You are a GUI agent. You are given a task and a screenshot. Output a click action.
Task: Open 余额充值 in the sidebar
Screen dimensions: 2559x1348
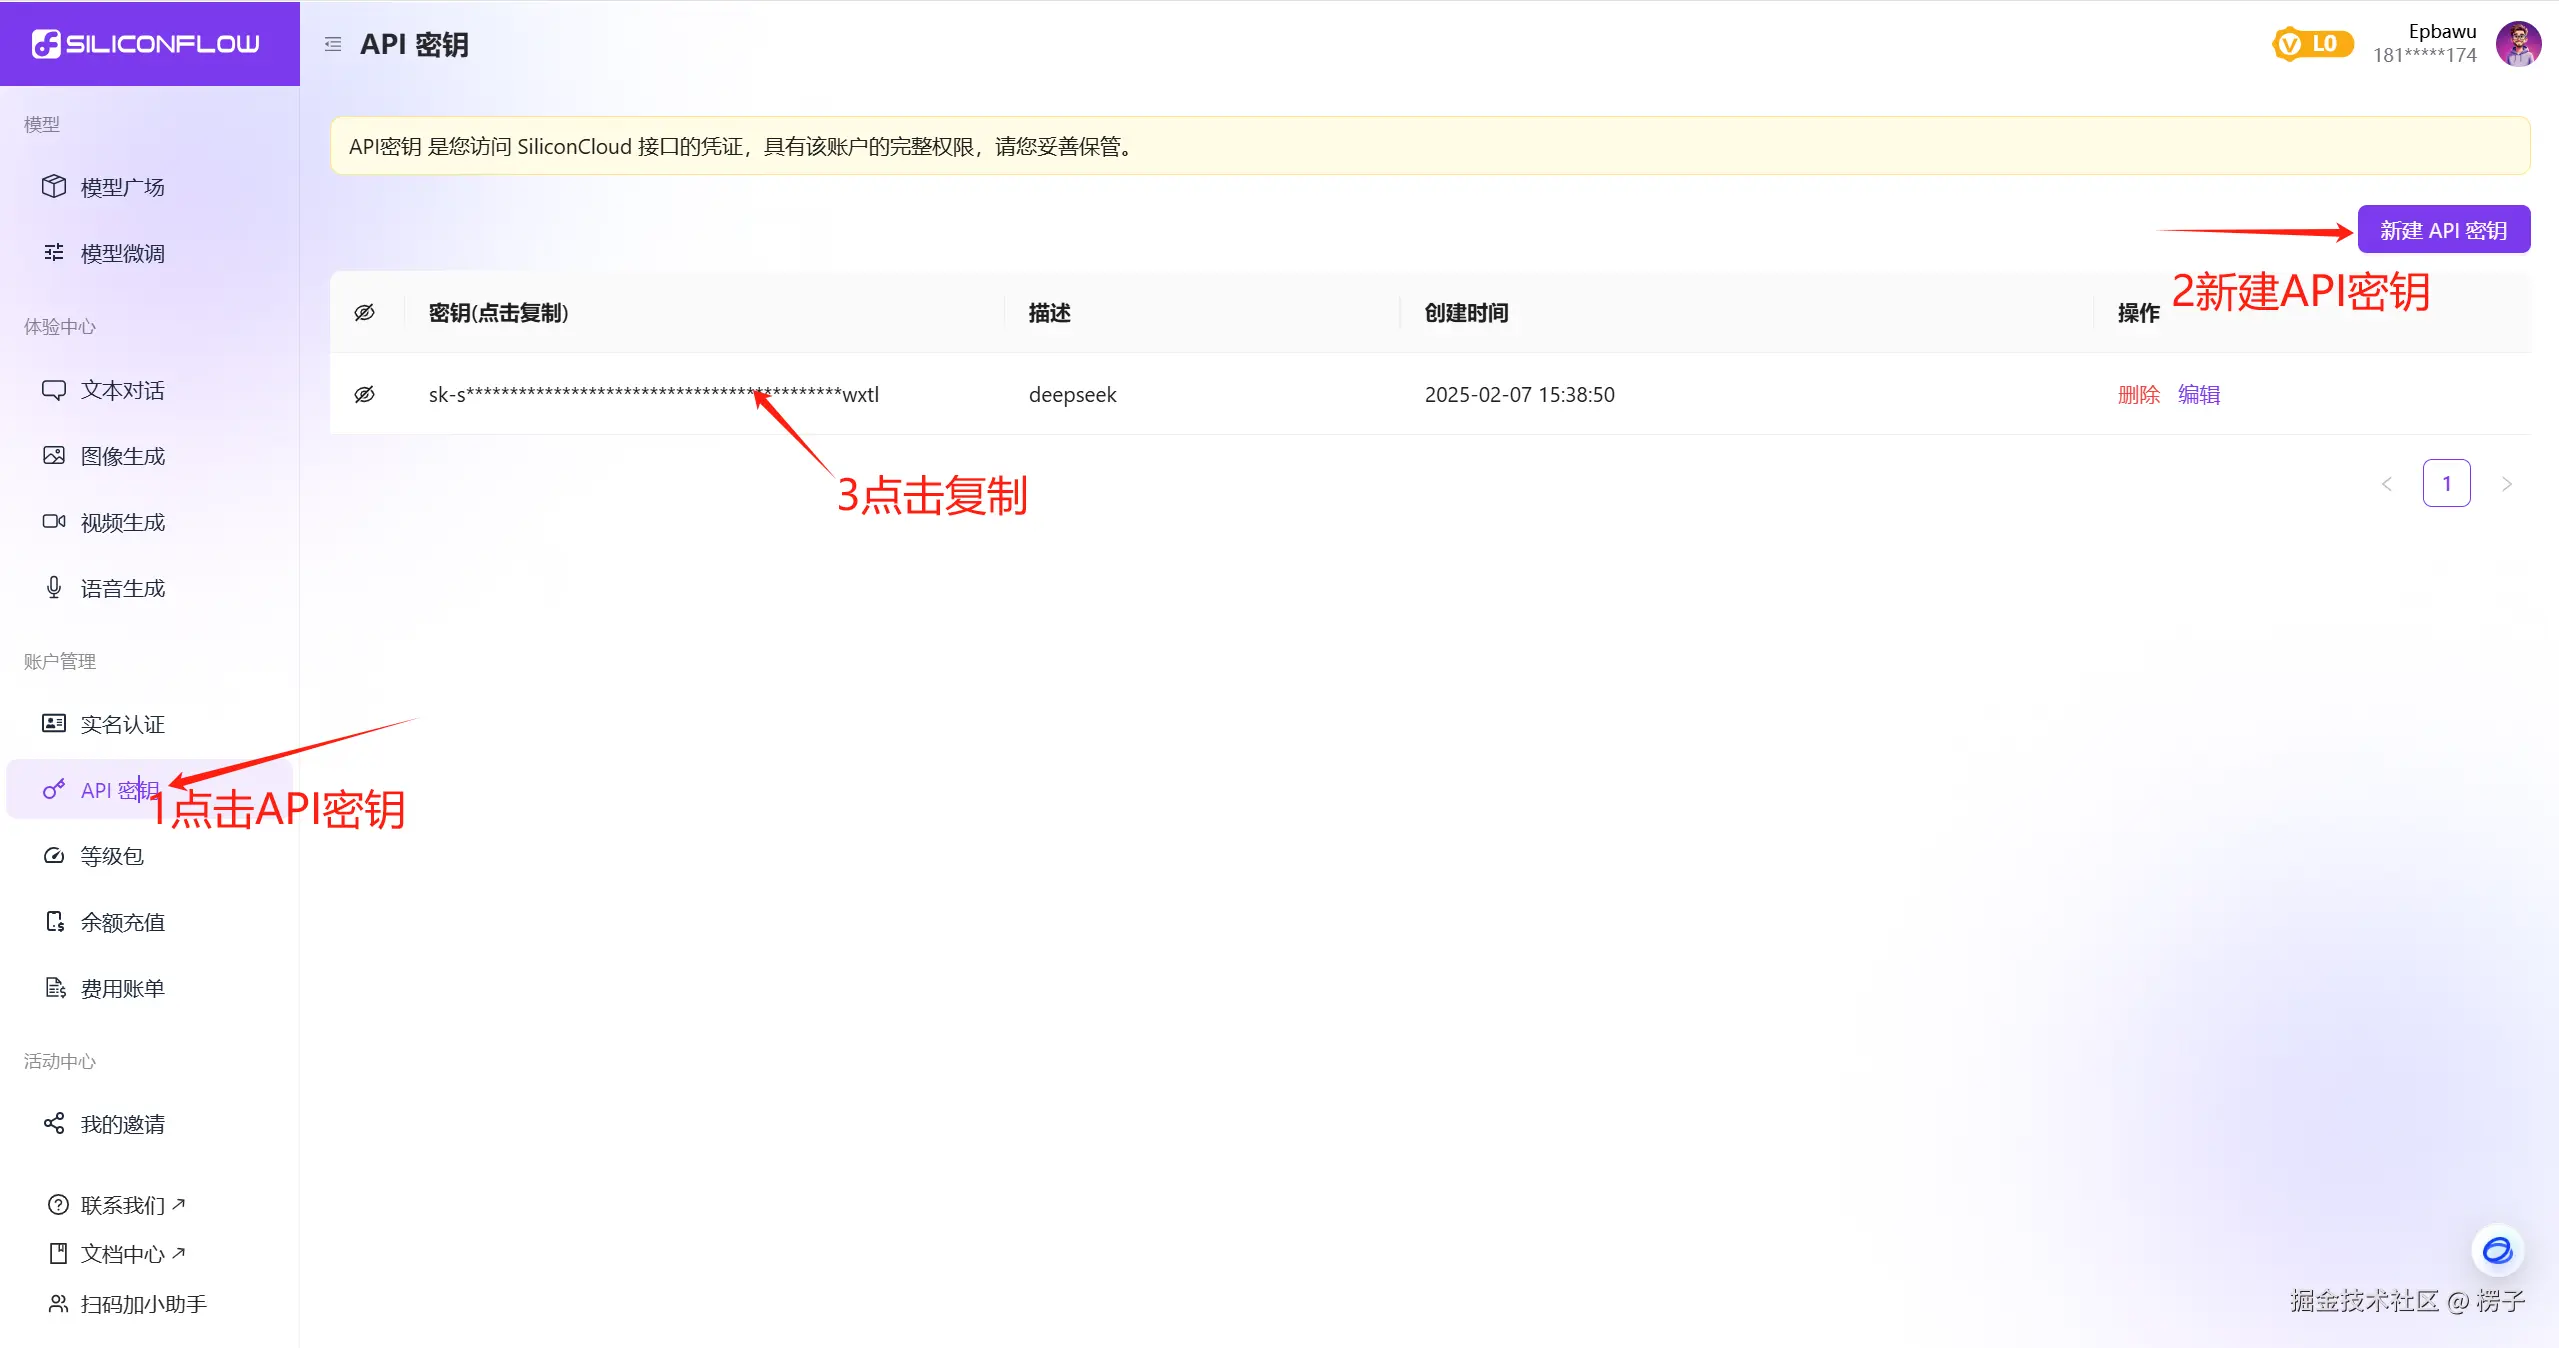point(122,922)
